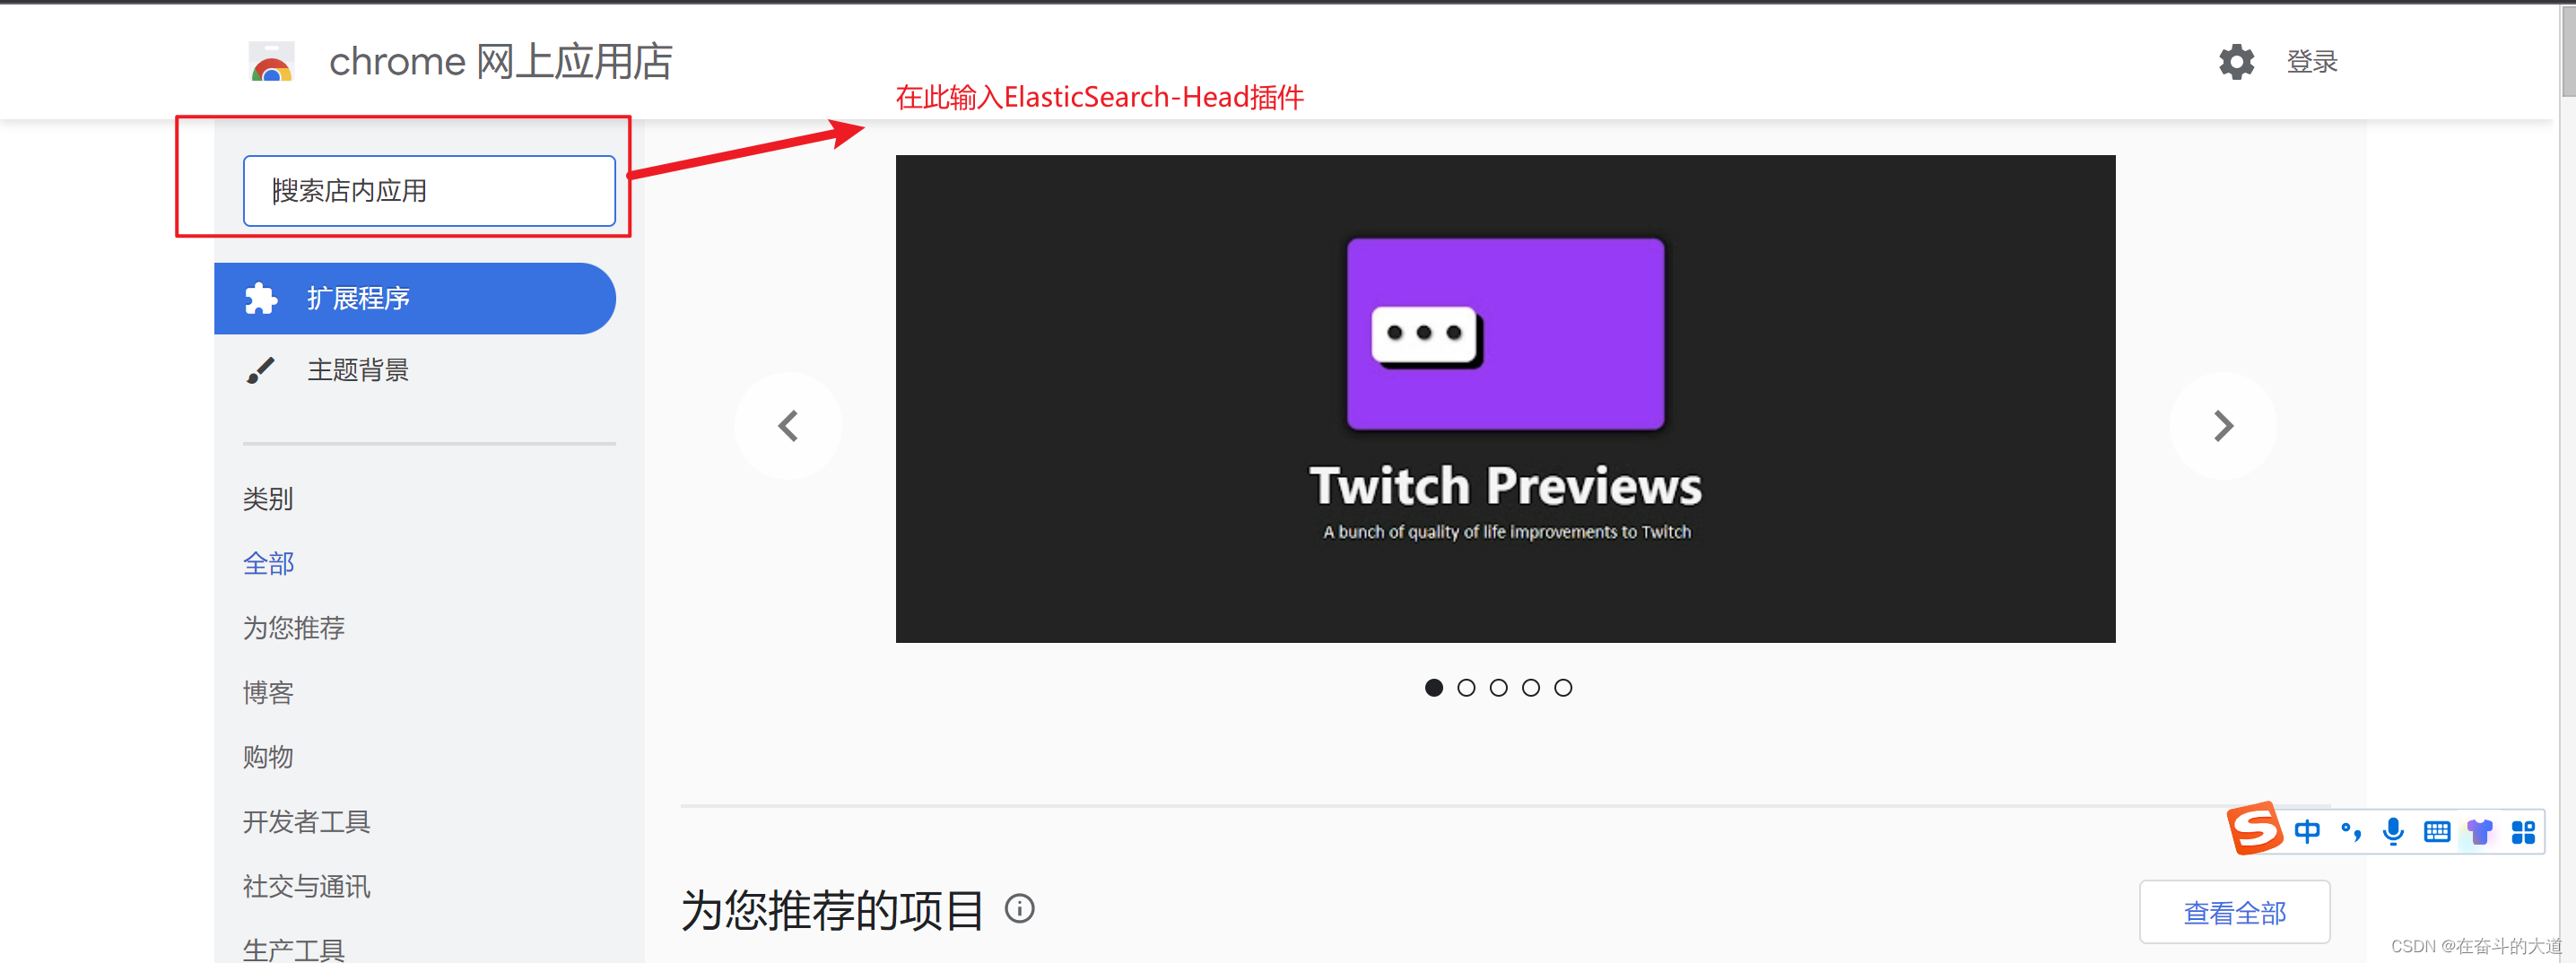Viewport: 2576px width, 963px height.
Task: Click the puzzle-piece extensions icon
Action: (260, 298)
